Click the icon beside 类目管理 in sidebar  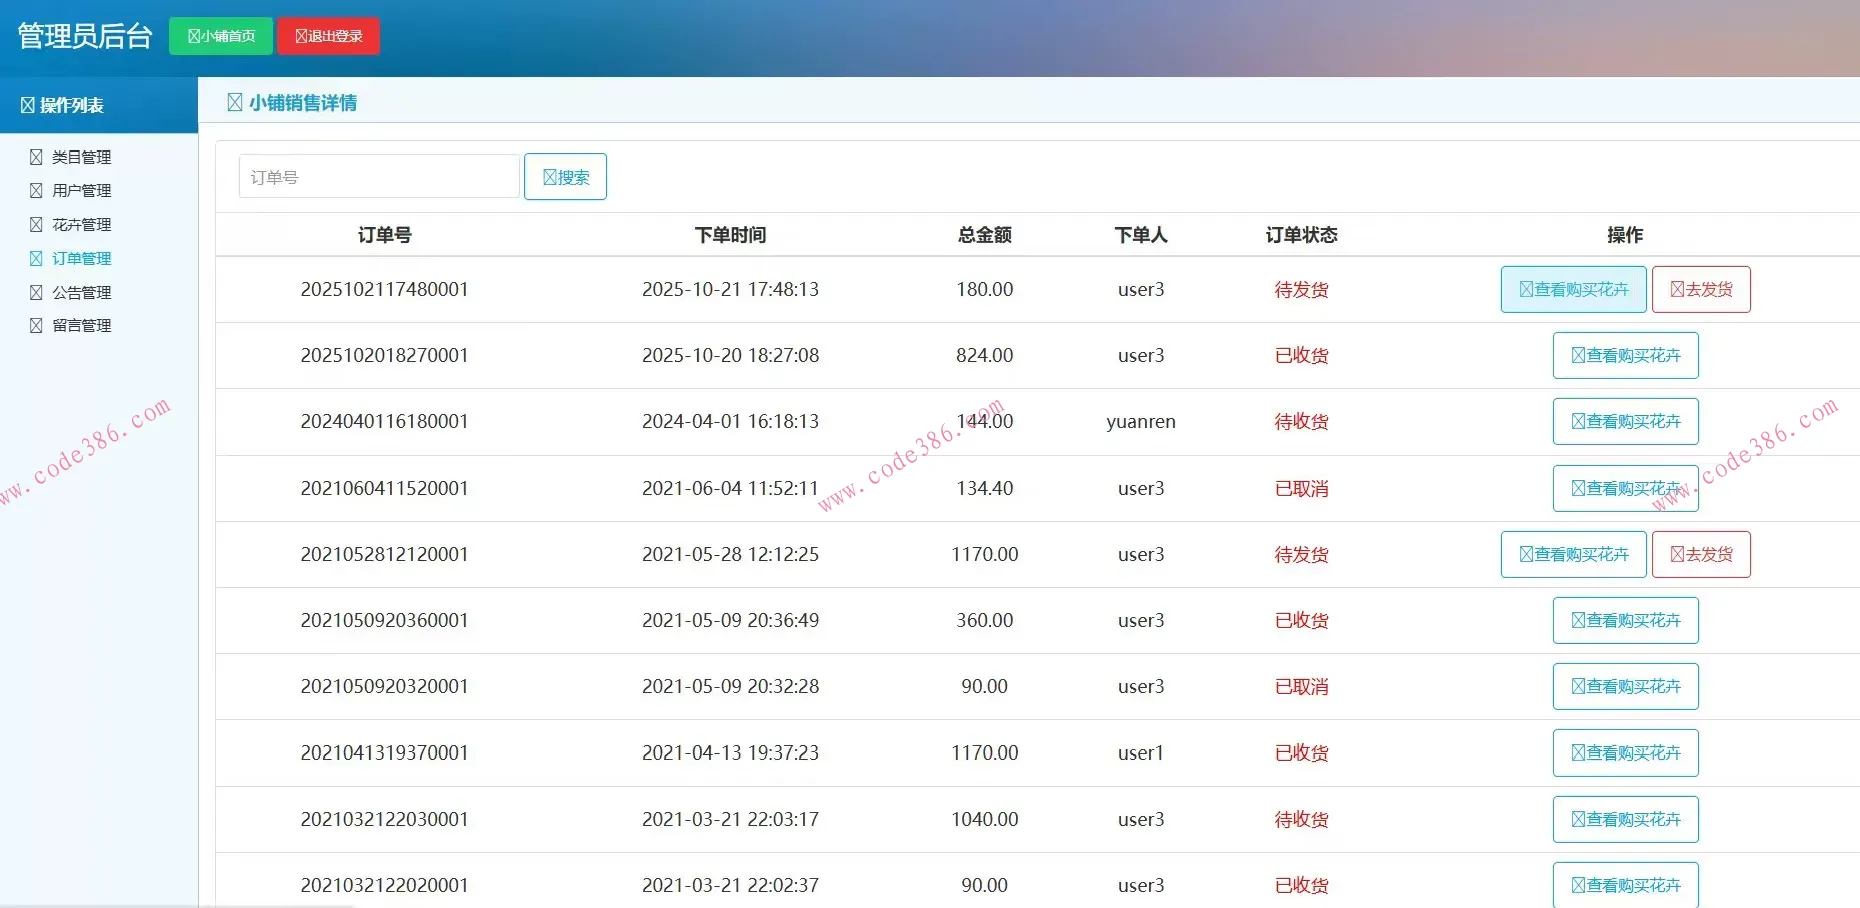pos(36,157)
